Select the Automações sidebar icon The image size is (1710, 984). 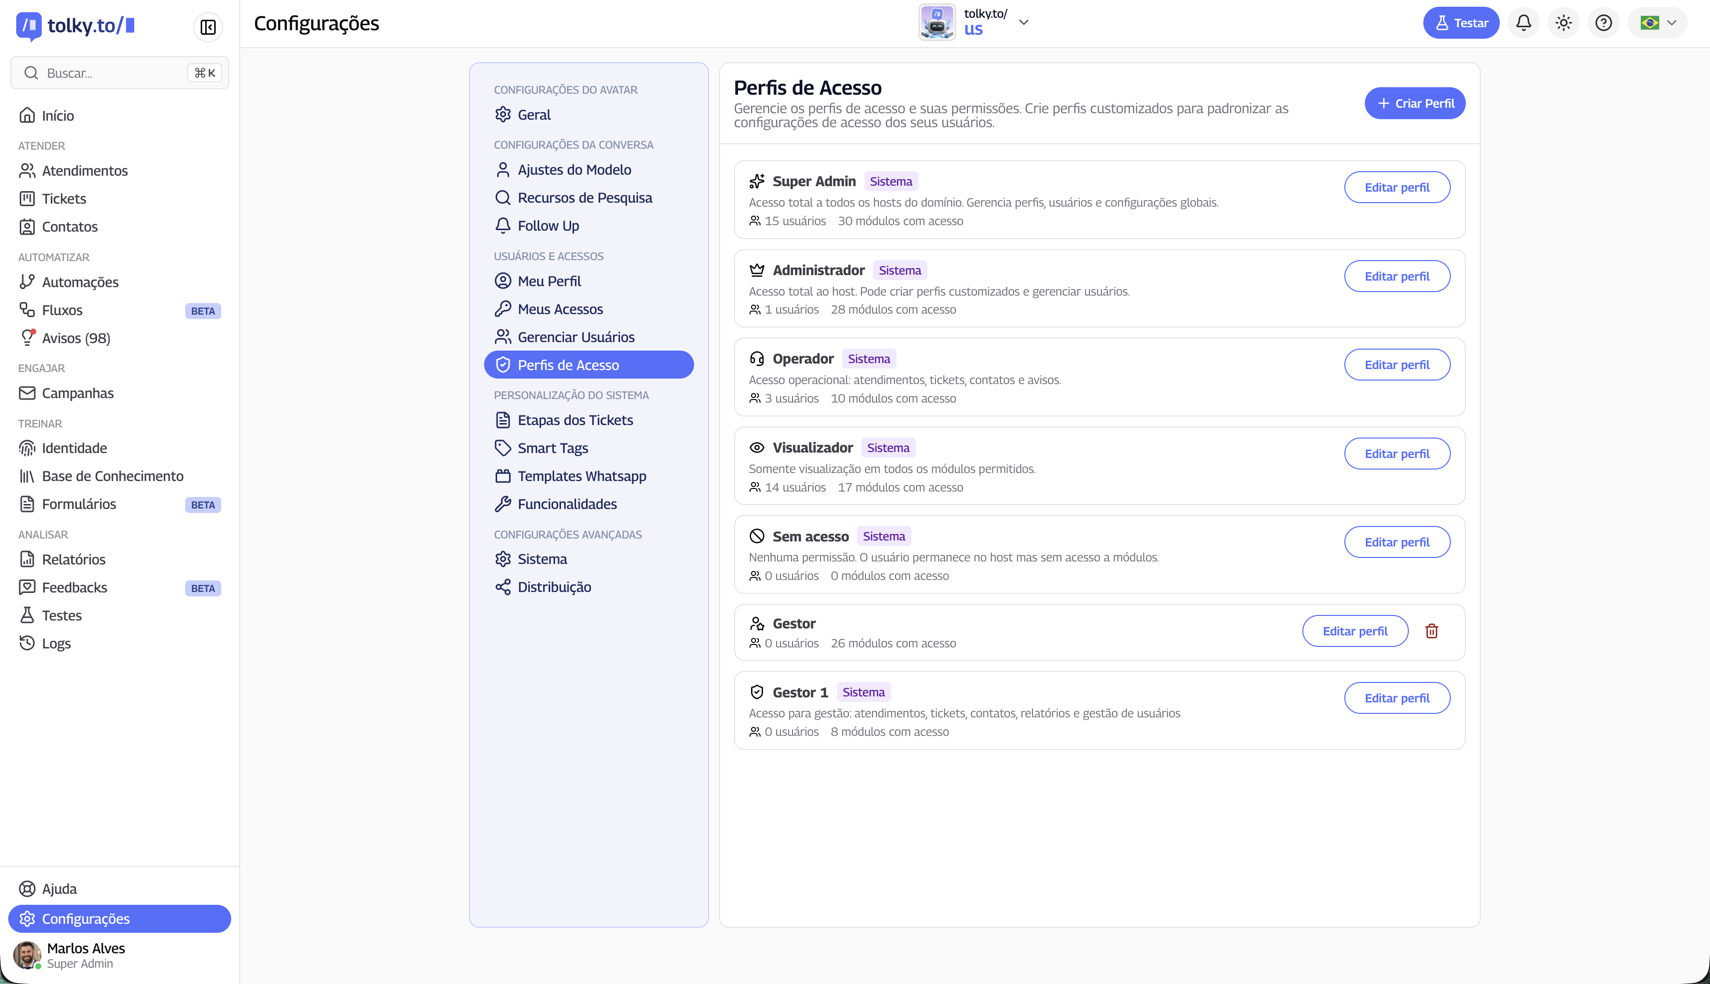(x=27, y=282)
